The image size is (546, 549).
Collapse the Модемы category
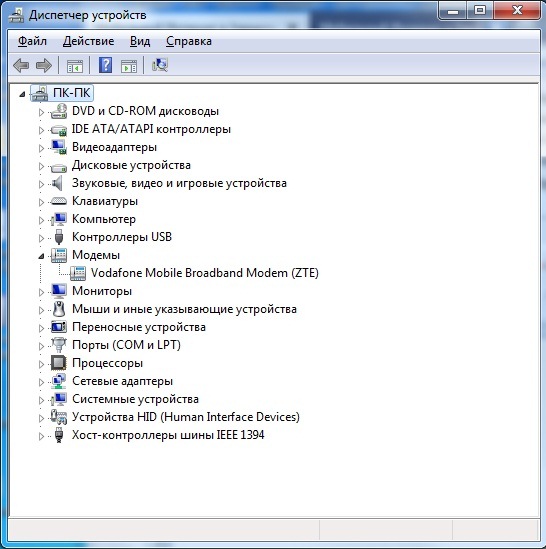point(41,256)
